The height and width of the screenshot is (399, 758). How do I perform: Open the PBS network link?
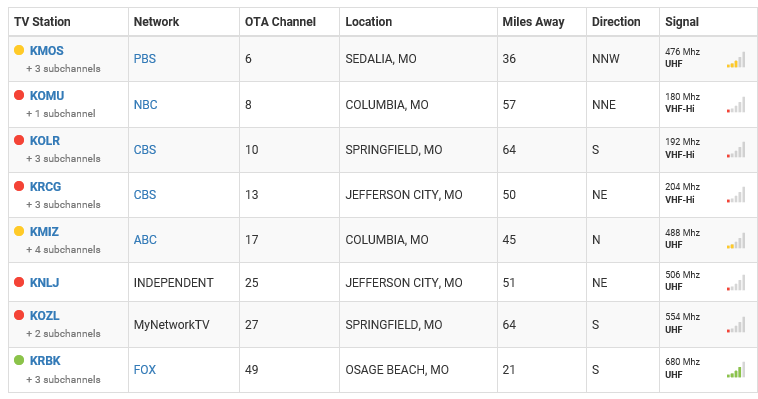coord(145,59)
